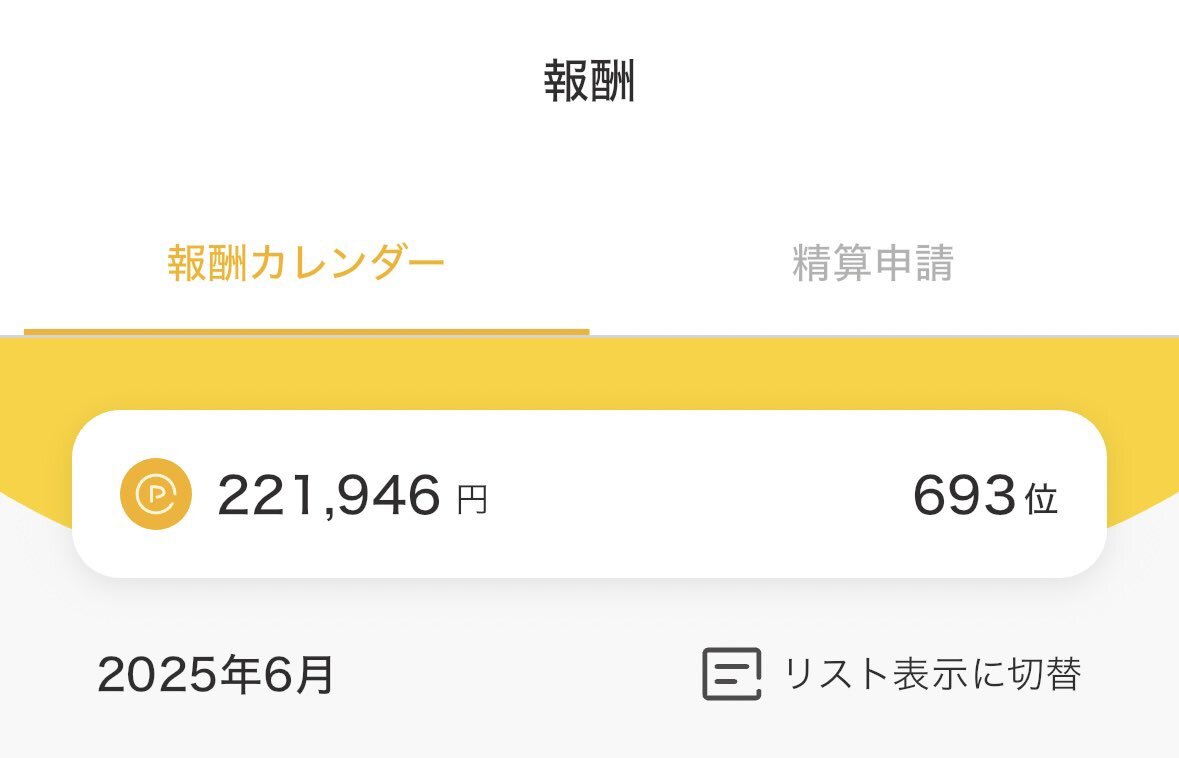Tap the 221,946 reward amount
The height and width of the screenshot is (758, 1179).
tap(329, 495)
